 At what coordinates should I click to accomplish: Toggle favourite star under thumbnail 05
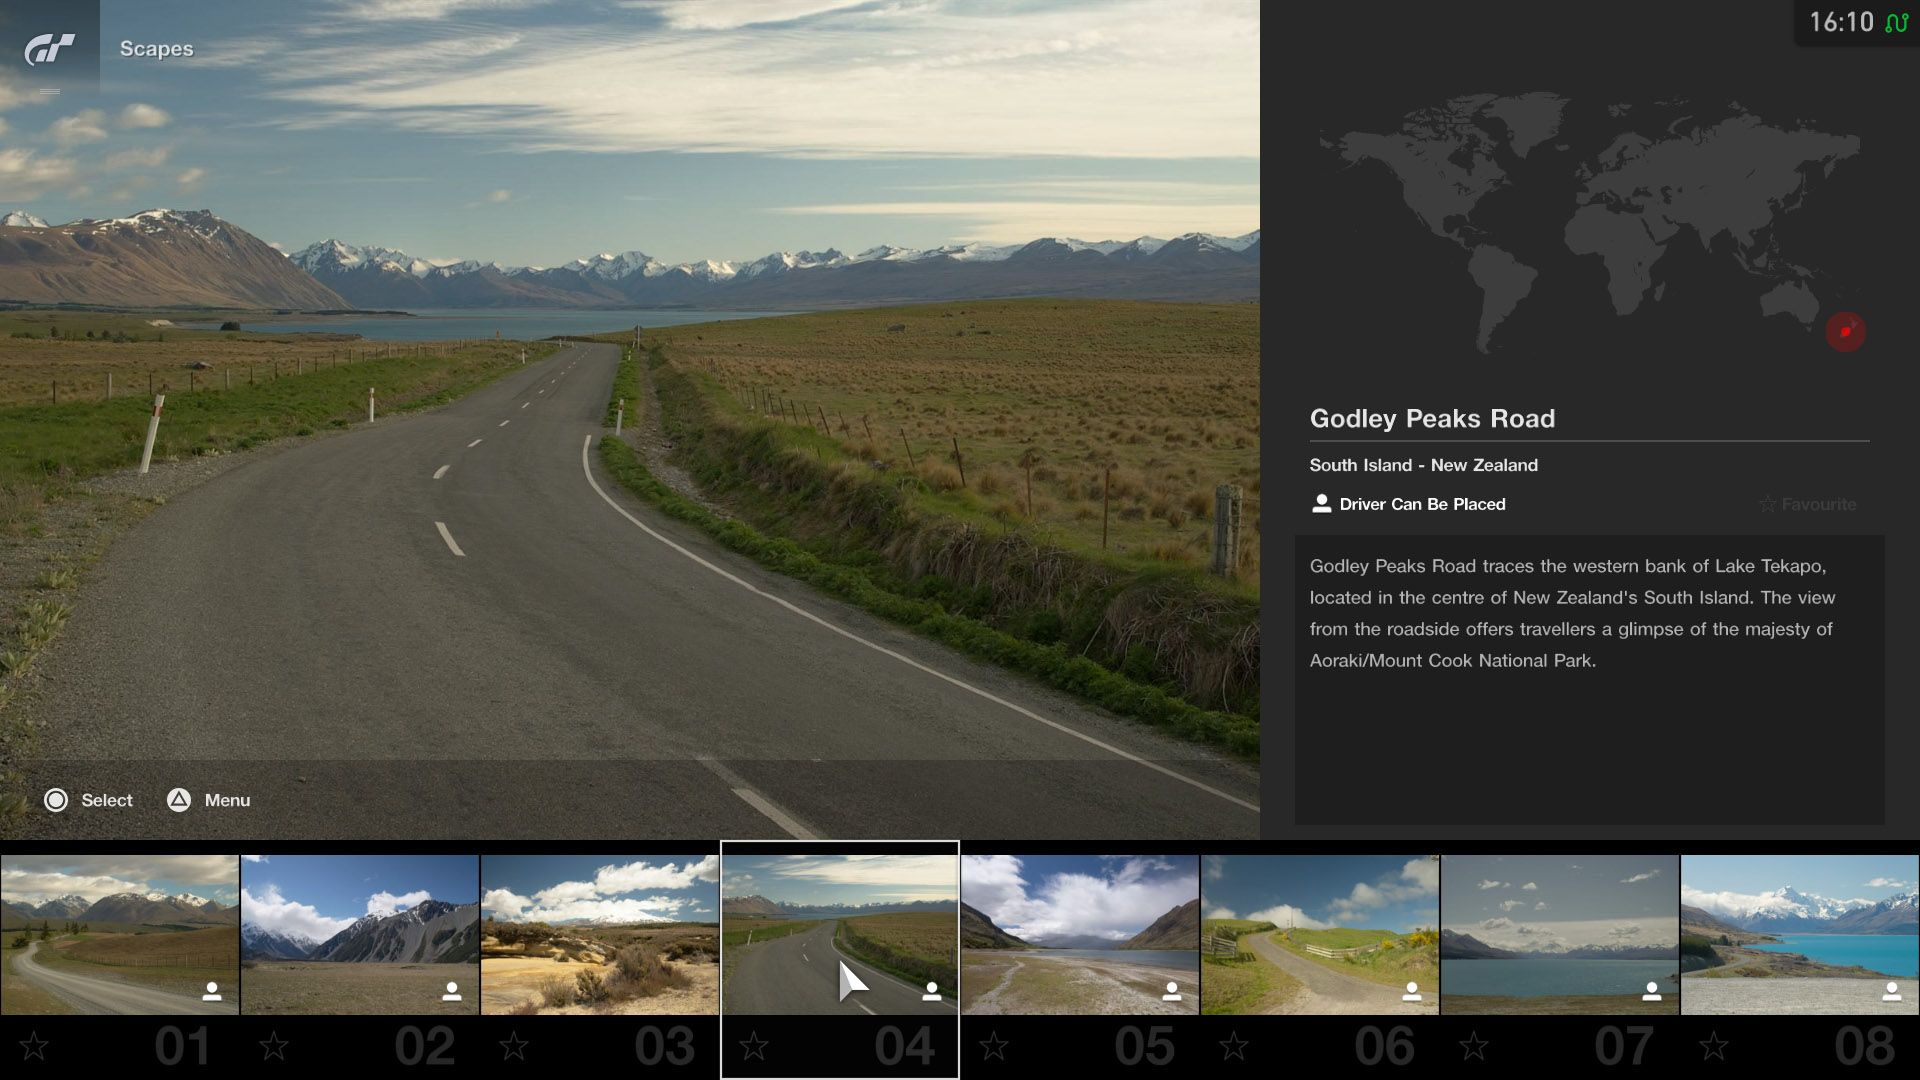(994, 1046)
